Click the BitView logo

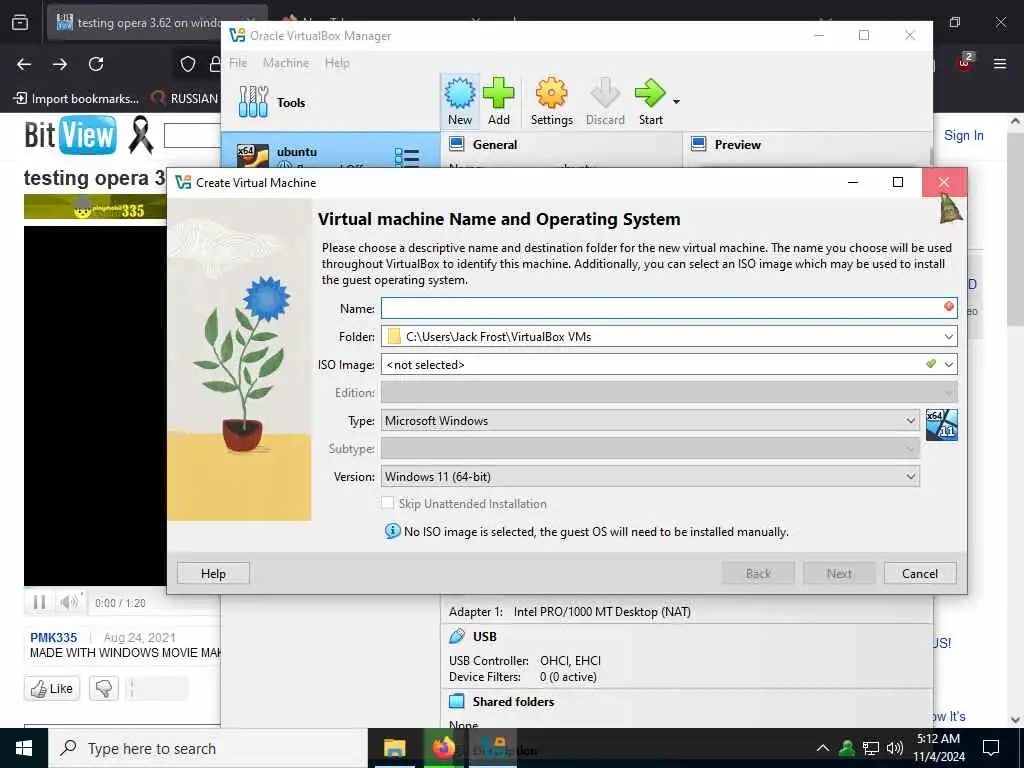(x=71, y=135)
